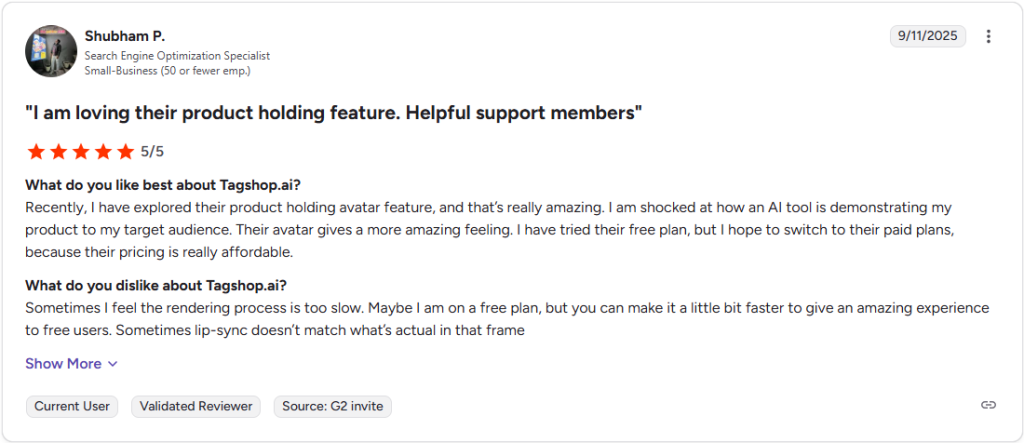Screen dimensions: 1024x443
Task: Open Shubham P.'s profile picture
Action: 51,51
